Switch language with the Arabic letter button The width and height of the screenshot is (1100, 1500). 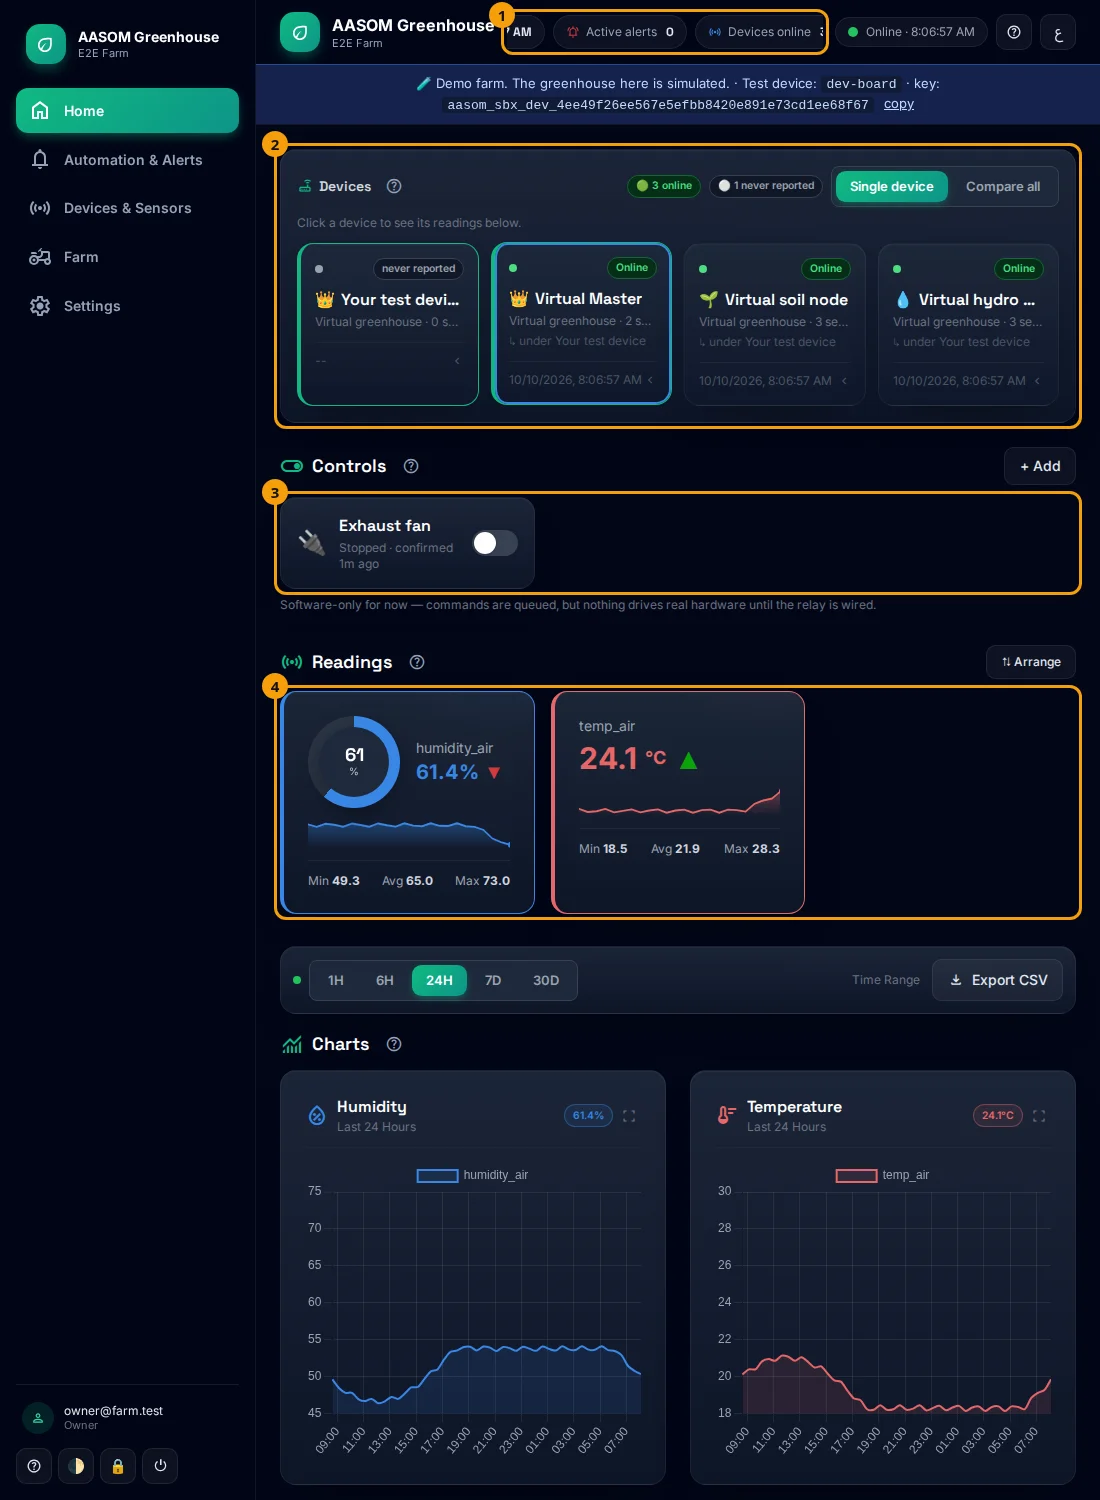click(x=1058, y=32)
